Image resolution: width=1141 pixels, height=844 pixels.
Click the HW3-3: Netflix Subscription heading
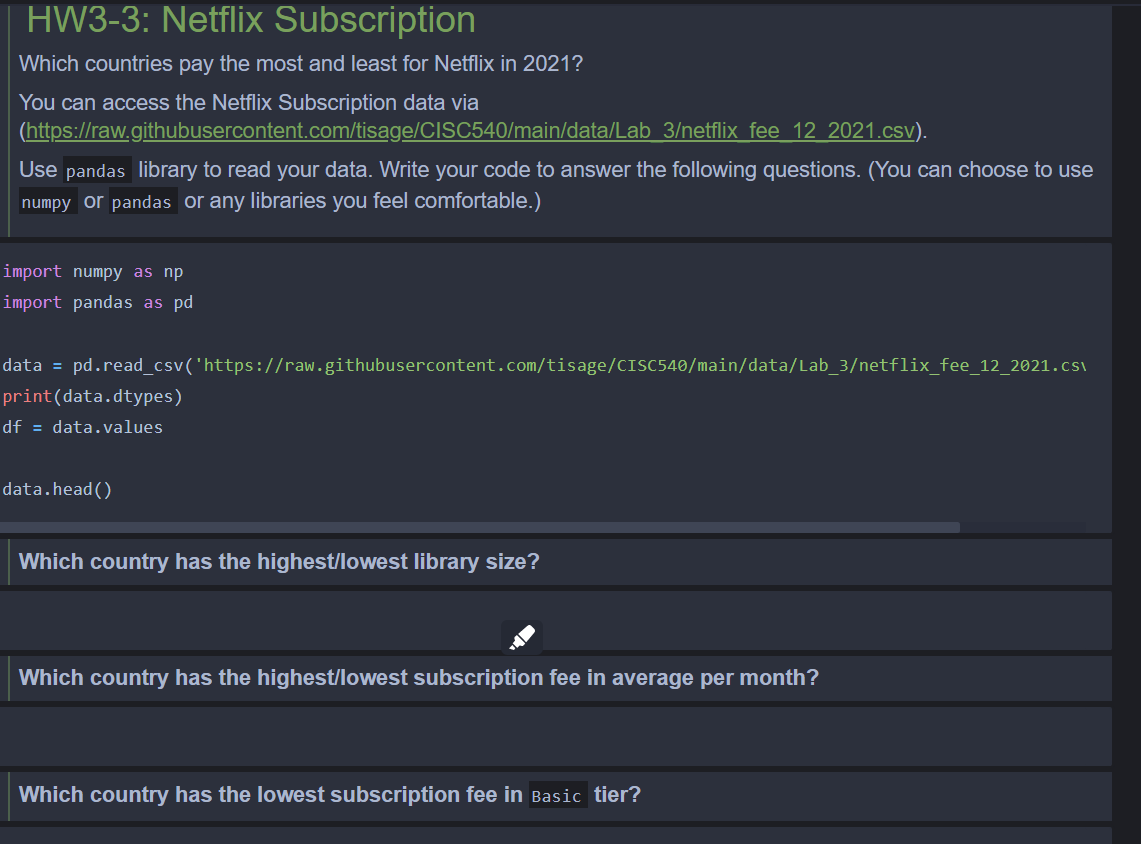pyautogui.click(x=250, y=20)
